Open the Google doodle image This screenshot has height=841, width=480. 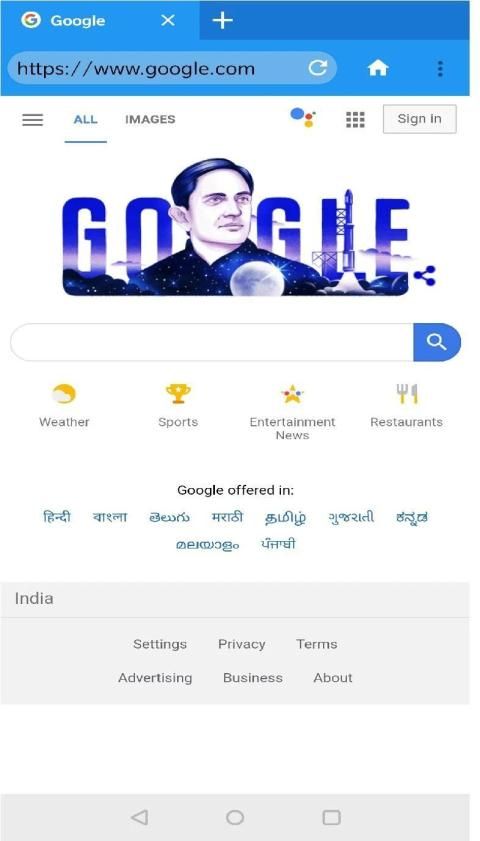coord(236,227)
